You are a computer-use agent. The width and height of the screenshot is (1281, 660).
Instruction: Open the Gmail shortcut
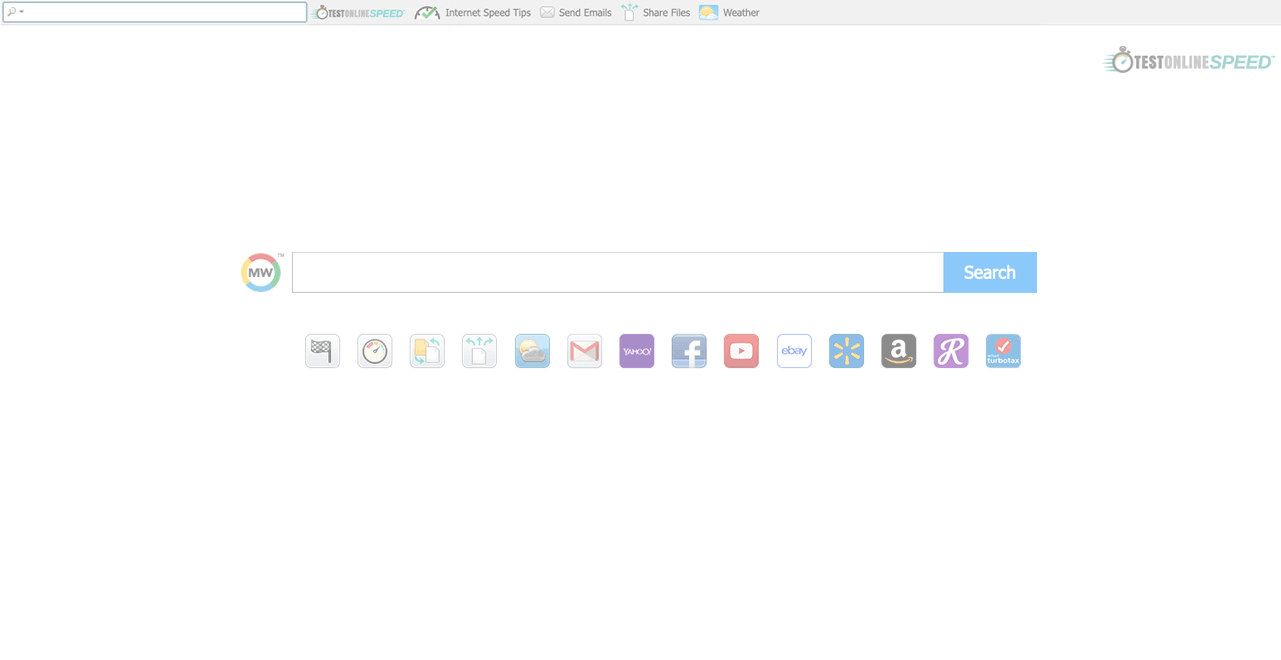(x=584, y=351)
